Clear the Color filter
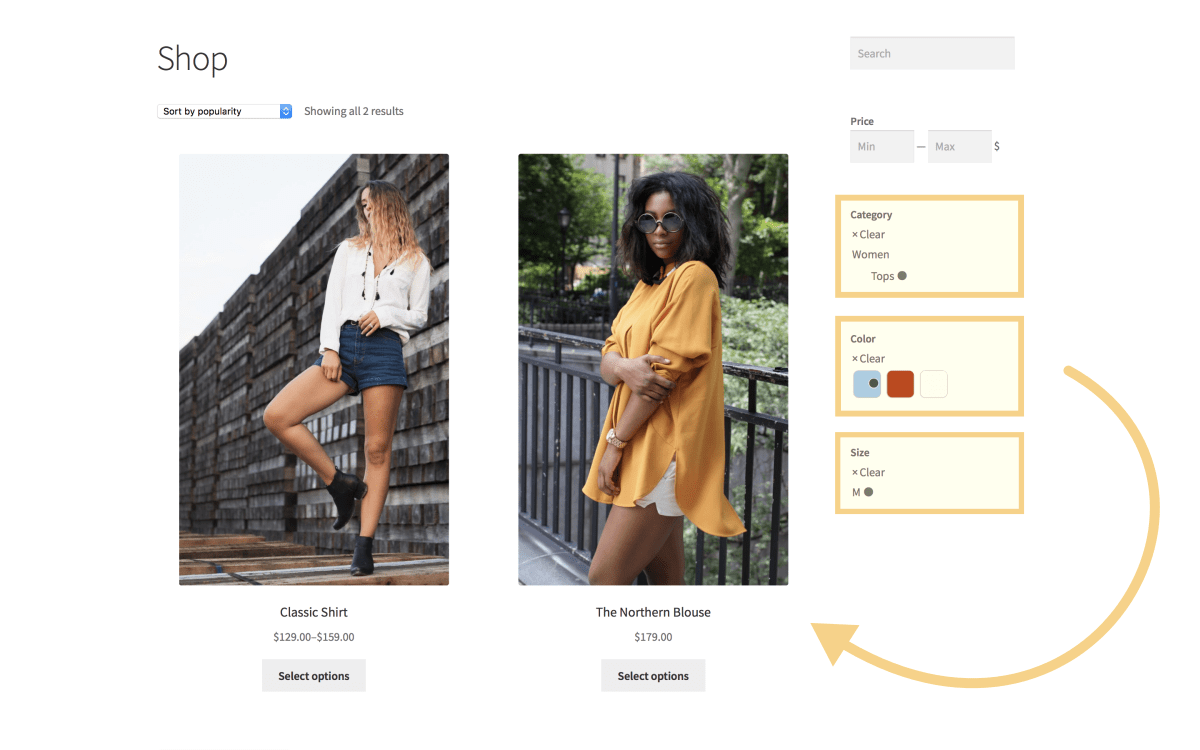1200x750 pixels. click(868, 359)
